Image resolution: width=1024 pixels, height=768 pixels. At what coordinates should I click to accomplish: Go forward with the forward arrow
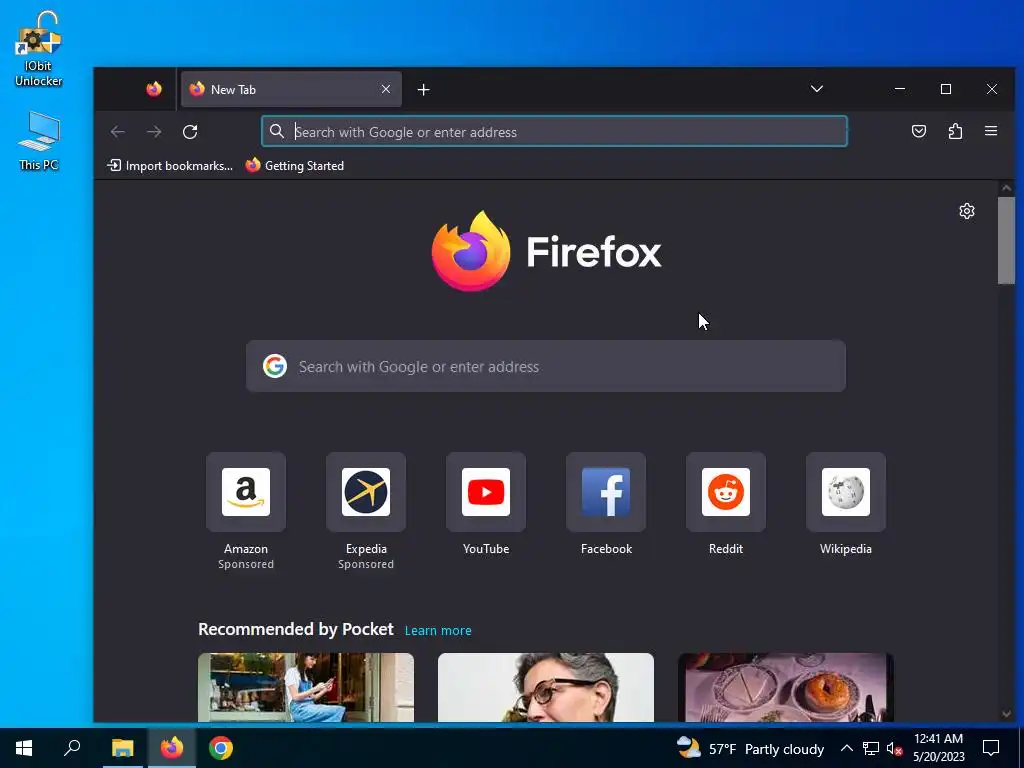click(x=154, y=132)
